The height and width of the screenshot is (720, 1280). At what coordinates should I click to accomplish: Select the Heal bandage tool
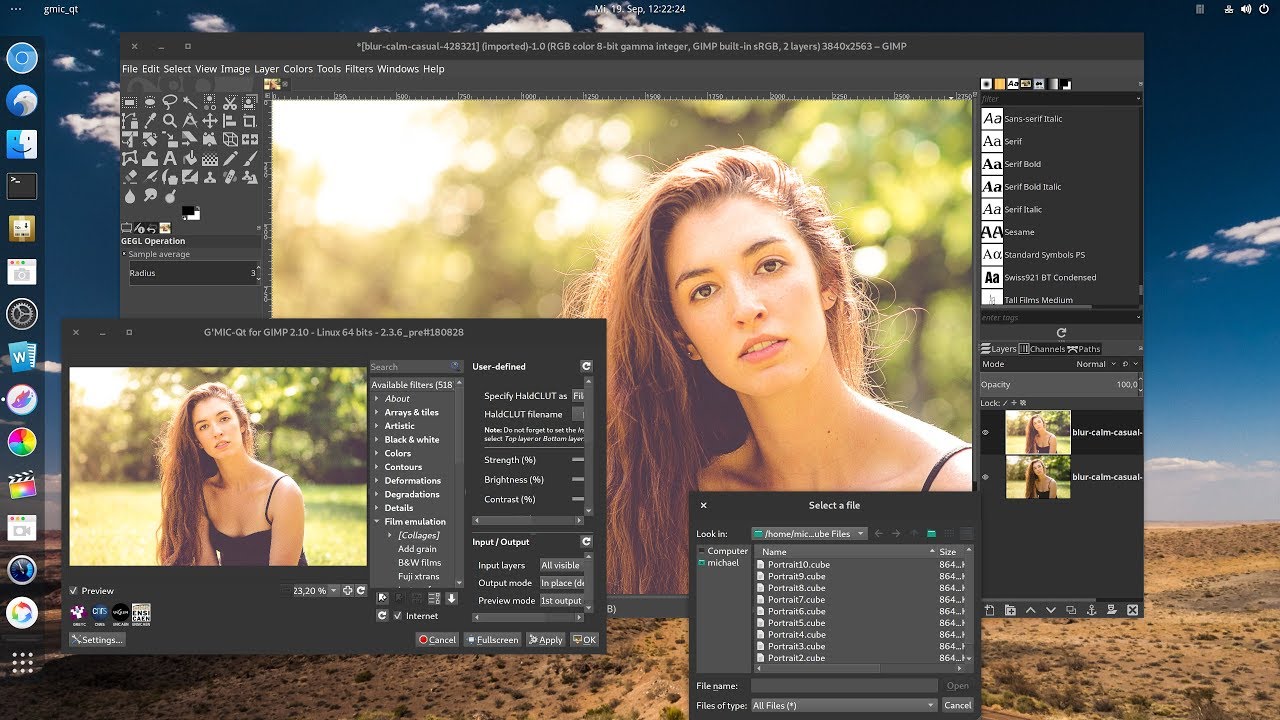[230, 177]
